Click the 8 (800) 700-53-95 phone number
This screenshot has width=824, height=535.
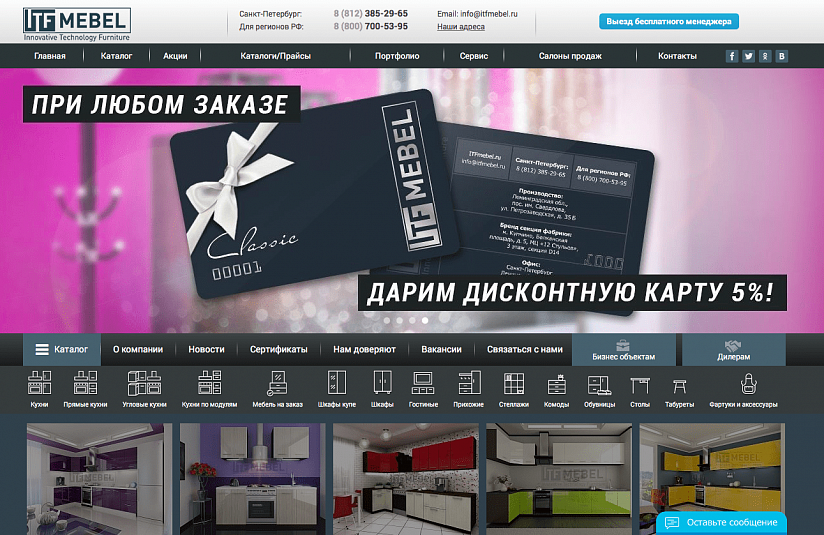(370, 26)
